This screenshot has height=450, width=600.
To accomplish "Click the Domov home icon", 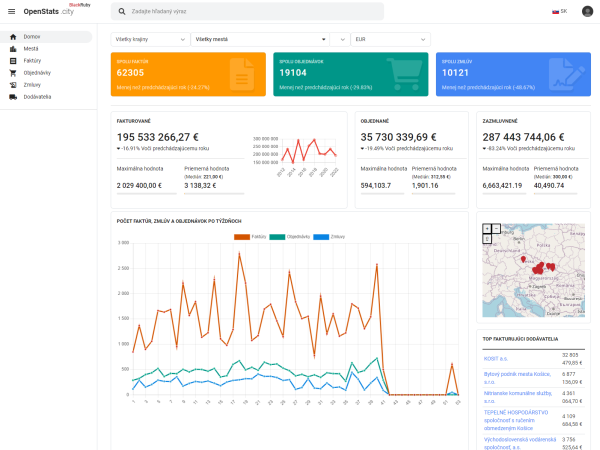I will click(13, 37).
